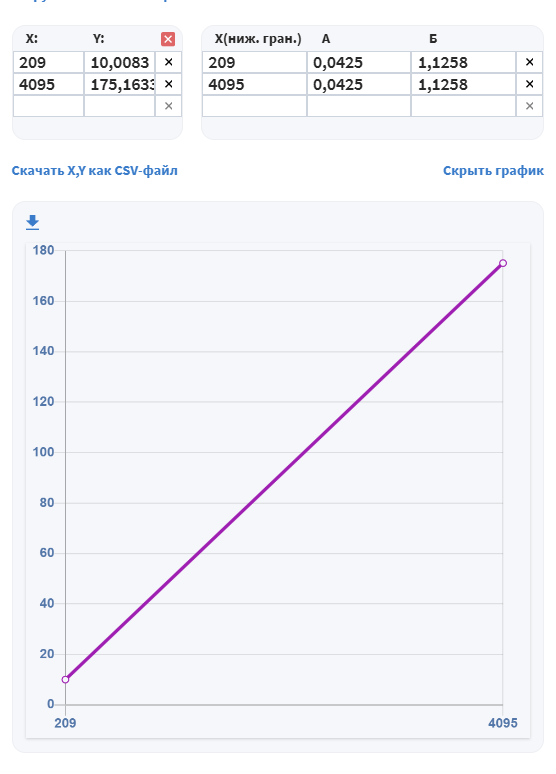Click the delete X in empty coefficients row
Image resolution: width=556 pixels, height=774 pixels.
pos(529,106)
